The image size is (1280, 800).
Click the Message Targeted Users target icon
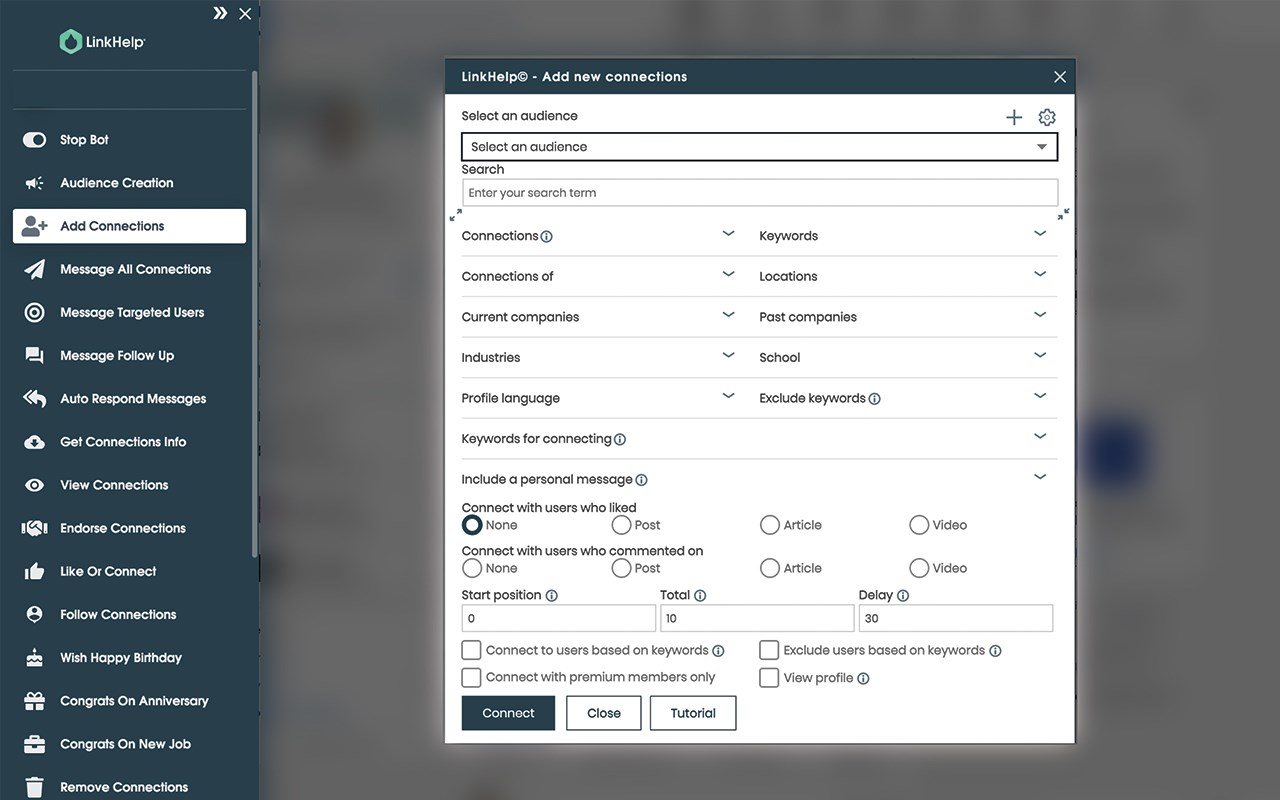point(34,312)
